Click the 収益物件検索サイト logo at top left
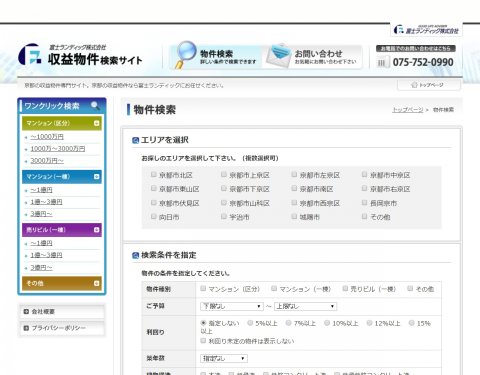The image size is (480, 375). (81, 55)
